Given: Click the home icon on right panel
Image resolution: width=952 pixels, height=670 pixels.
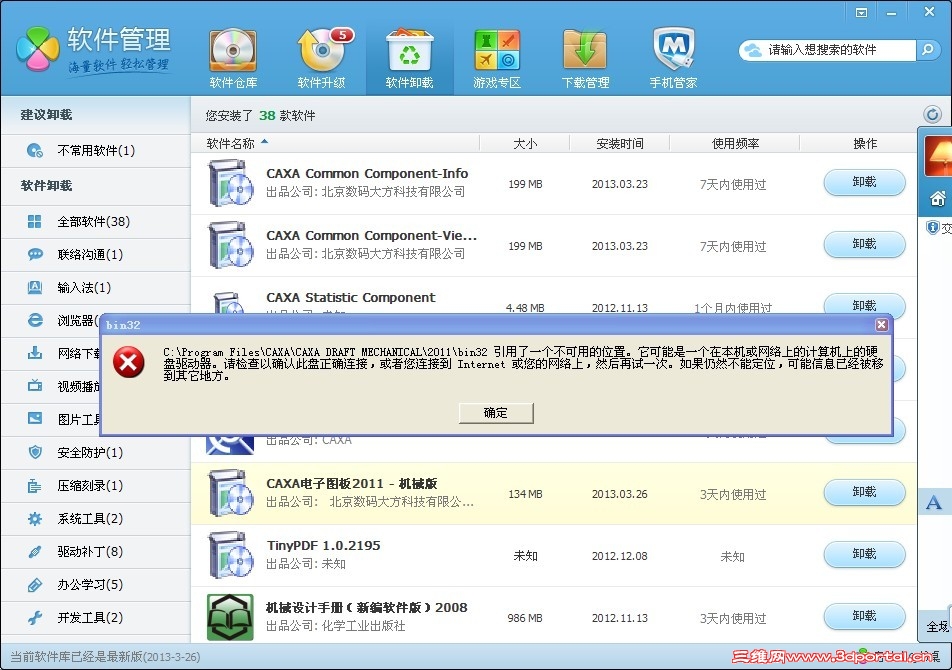Looking at the screenshot, I should pos(937,198).
